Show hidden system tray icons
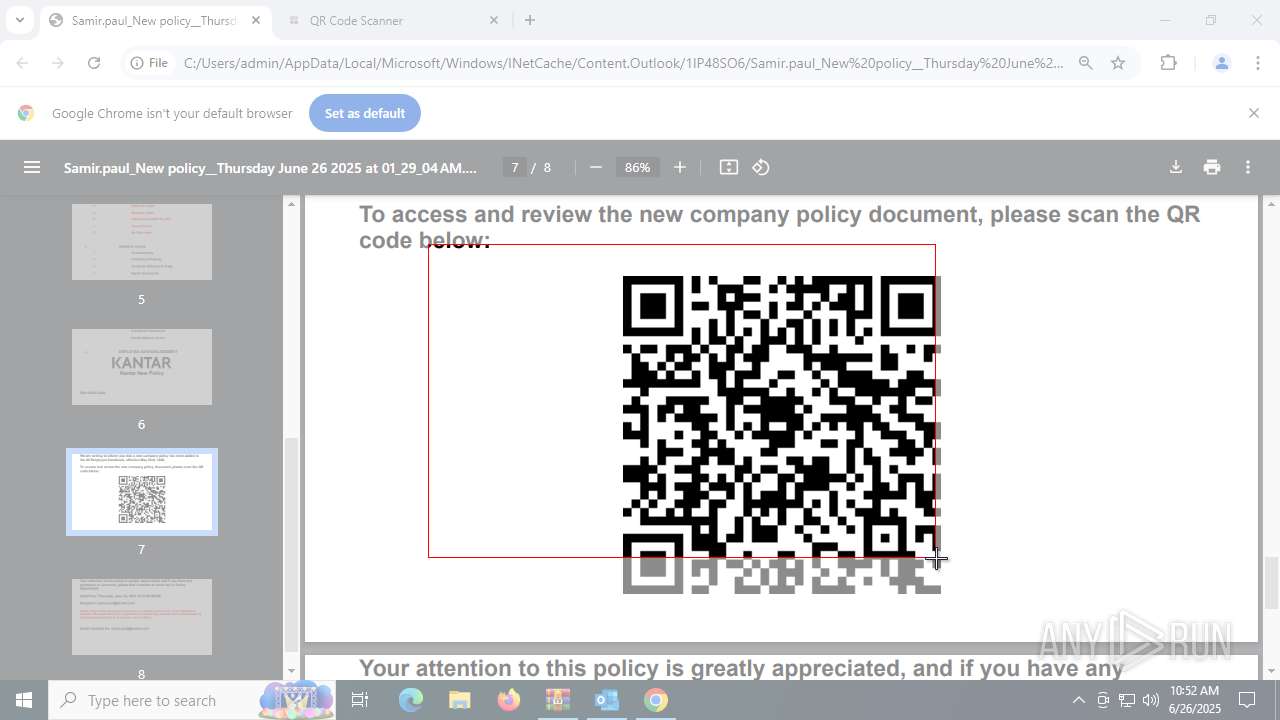 (x=1078, y=700)
